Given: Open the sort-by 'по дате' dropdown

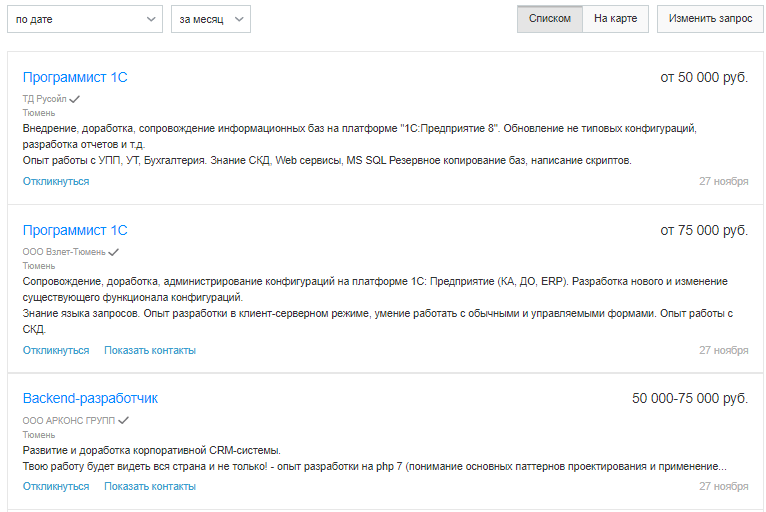Looking at the screenshot, I should click(x=84, y=19).
